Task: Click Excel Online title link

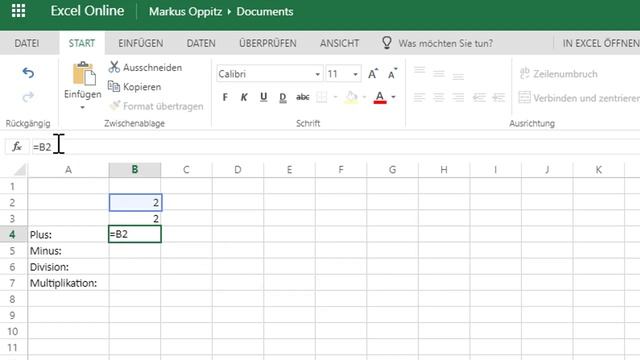Action: coord(87,11)
